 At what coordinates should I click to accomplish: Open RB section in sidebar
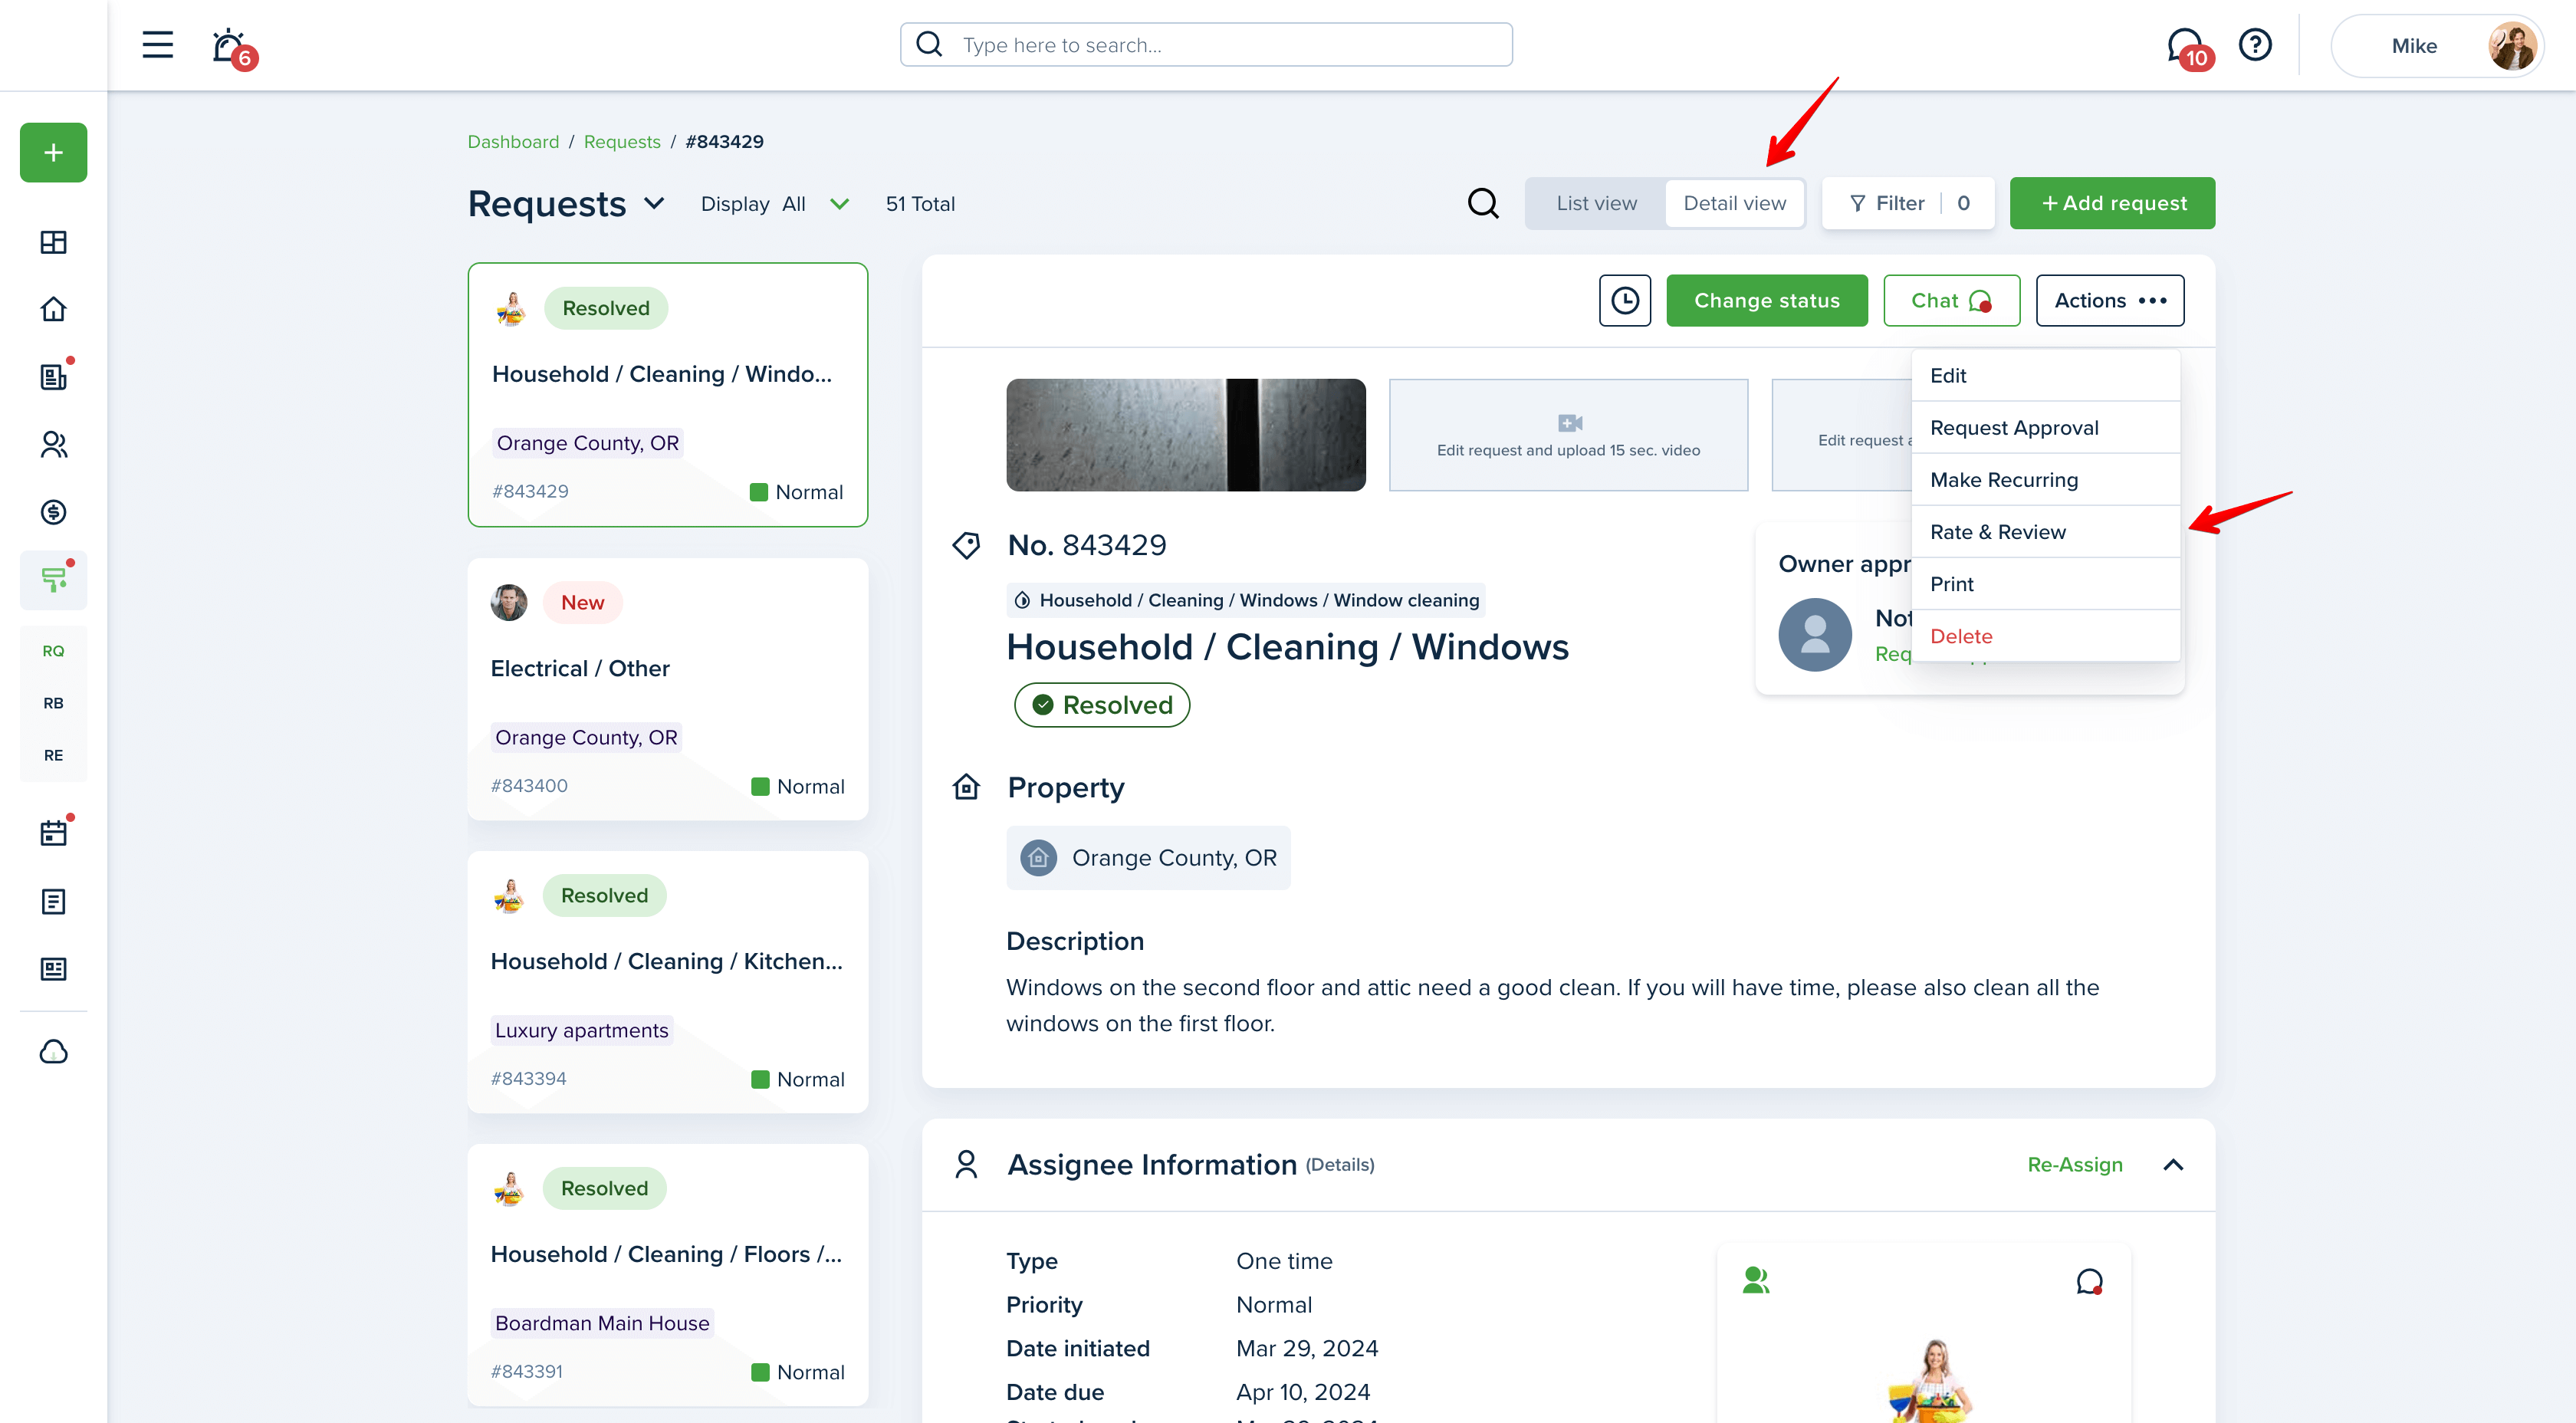[54, 703]
